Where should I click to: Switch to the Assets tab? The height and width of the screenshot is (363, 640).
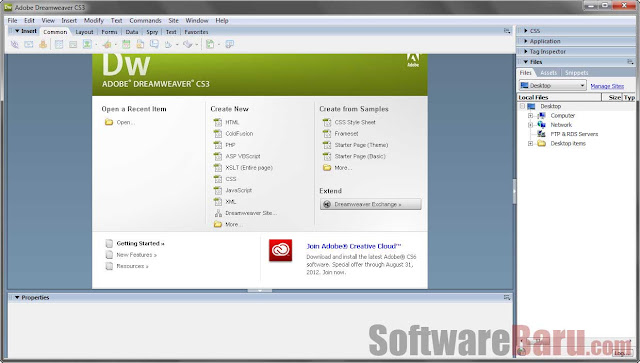coord(548,73)
